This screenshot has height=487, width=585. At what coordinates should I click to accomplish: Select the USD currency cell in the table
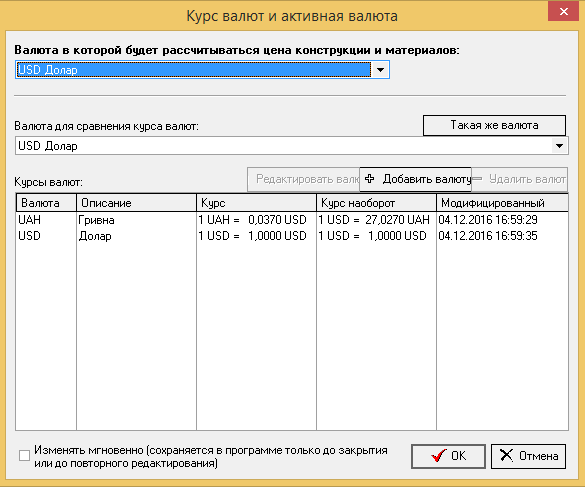click(x=29, y=236)
